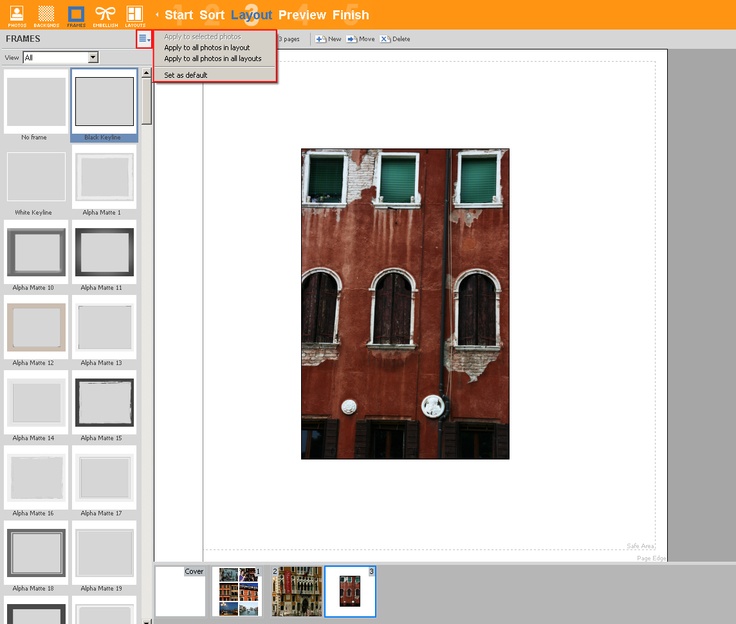Open the Frames options menu button
736x624 pixels.
coord(144,39)
